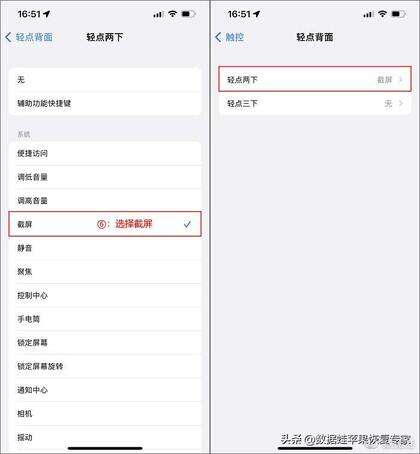Tap the Wi-Fi icon in left status bar
Screen dimensions: 420x454
pyautogui.click(x=172, y=14)
